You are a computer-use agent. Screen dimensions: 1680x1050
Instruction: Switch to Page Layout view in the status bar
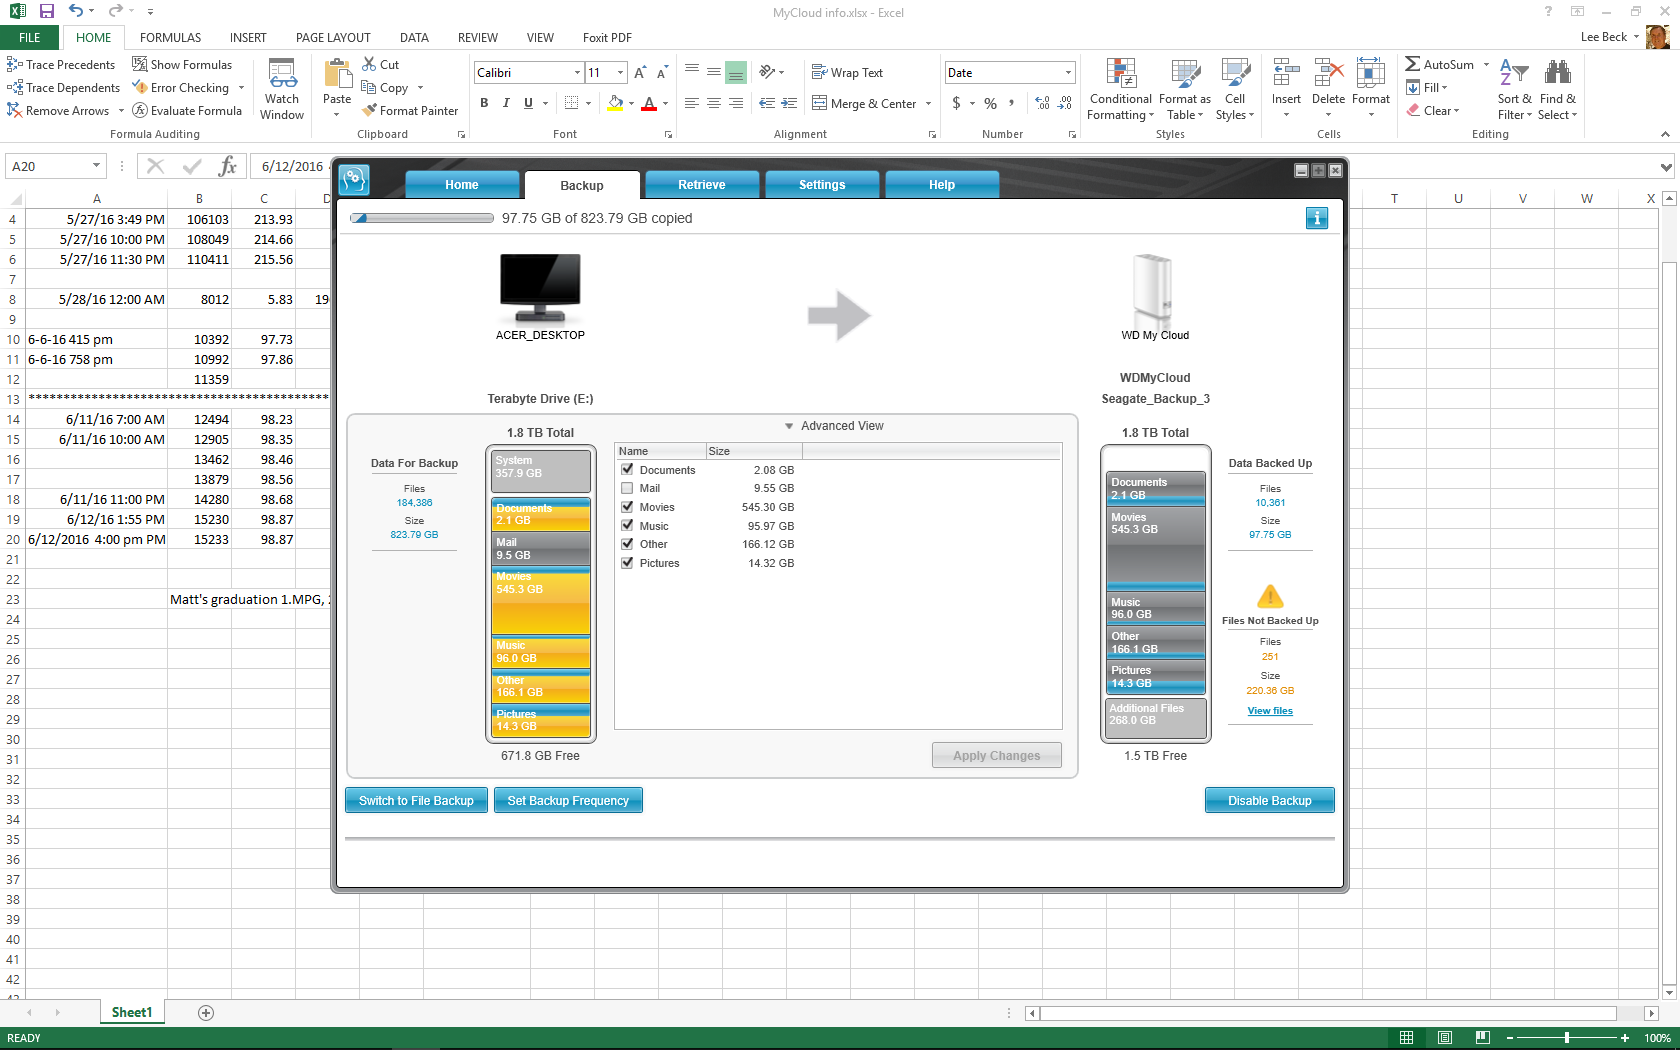1445,1038
